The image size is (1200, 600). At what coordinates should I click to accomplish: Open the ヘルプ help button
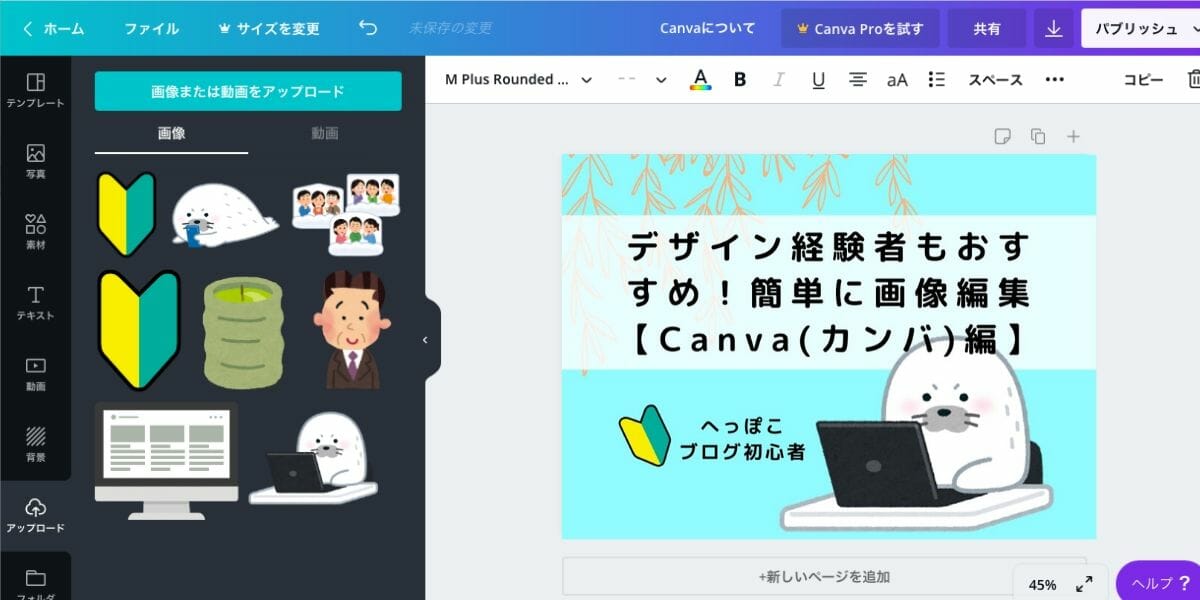click(1158, 582)
